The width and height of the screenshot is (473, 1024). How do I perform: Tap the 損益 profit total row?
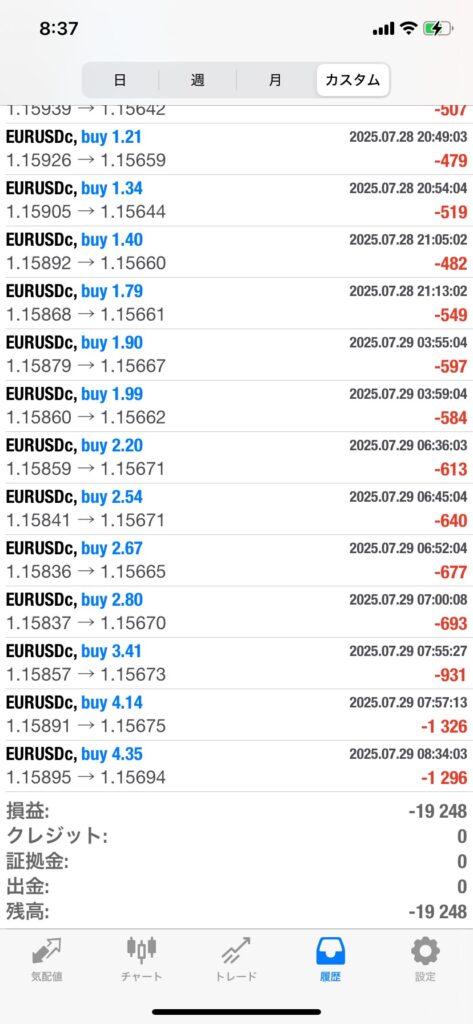[236, 811]
